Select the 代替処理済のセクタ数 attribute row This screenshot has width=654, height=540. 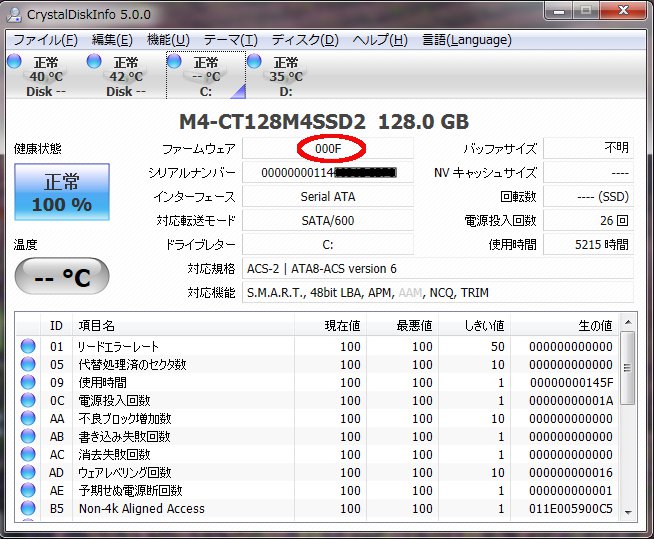point(317,364)
